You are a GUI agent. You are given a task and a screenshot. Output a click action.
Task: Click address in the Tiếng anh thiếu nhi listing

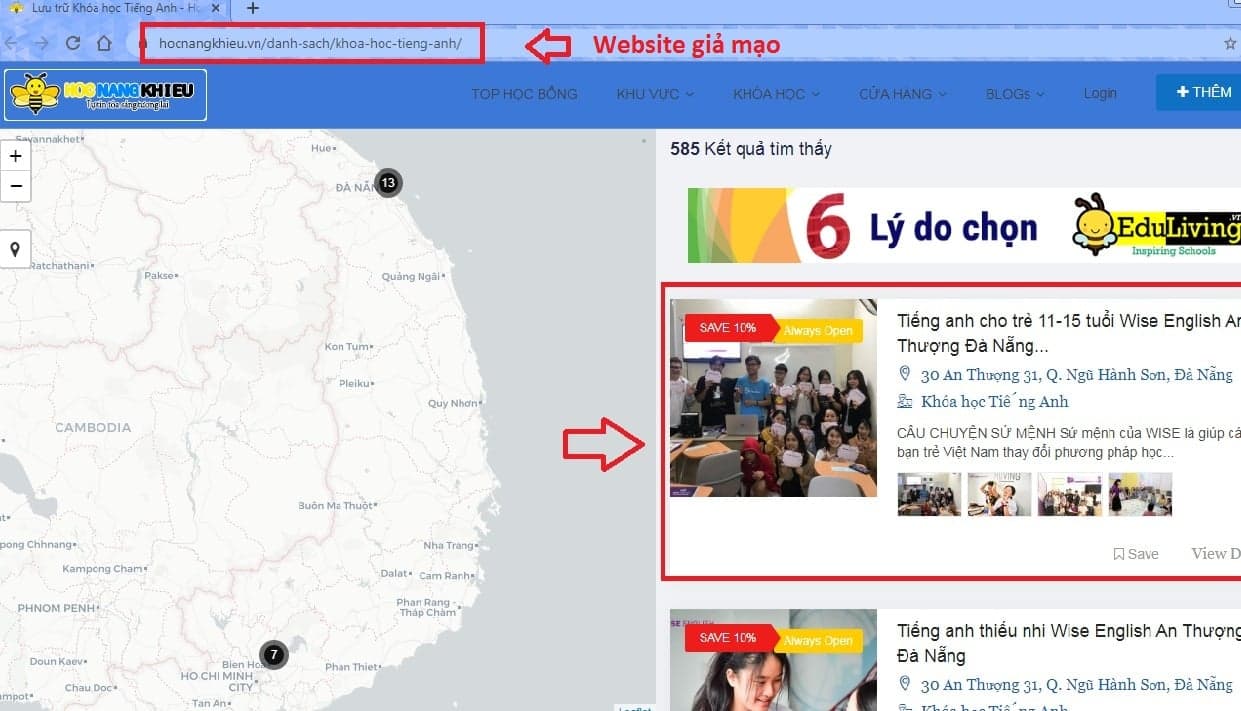point(1076,685)
